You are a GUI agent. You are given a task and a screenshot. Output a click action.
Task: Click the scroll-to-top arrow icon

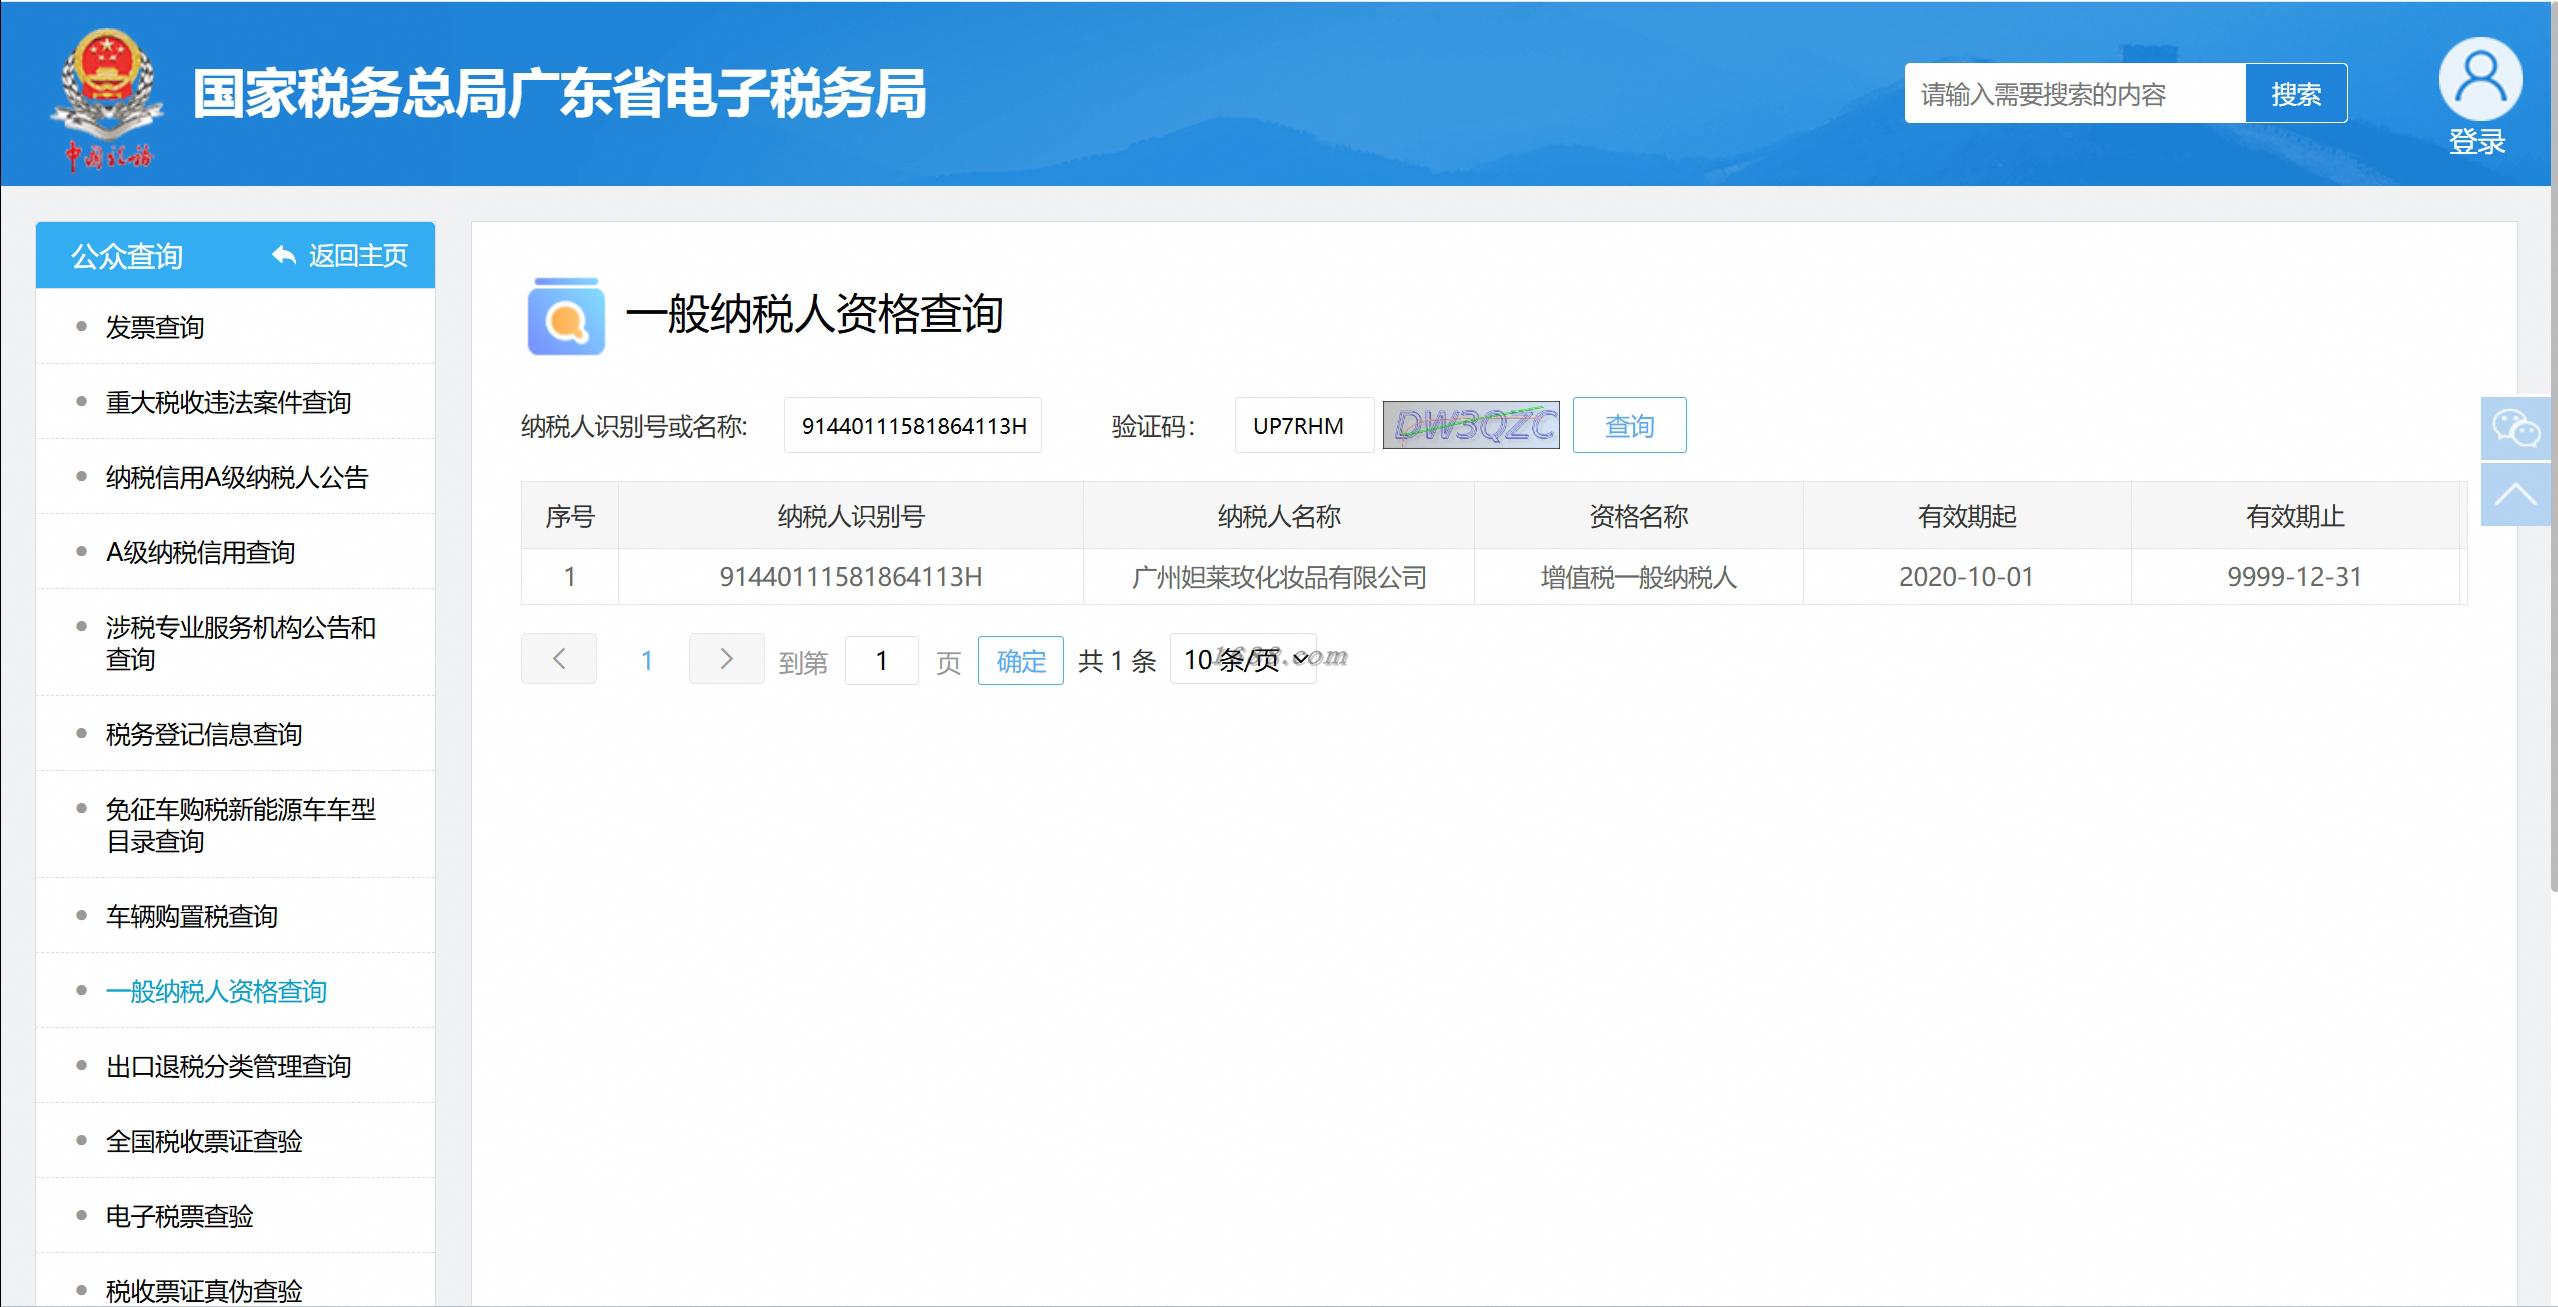point(2516,495)
